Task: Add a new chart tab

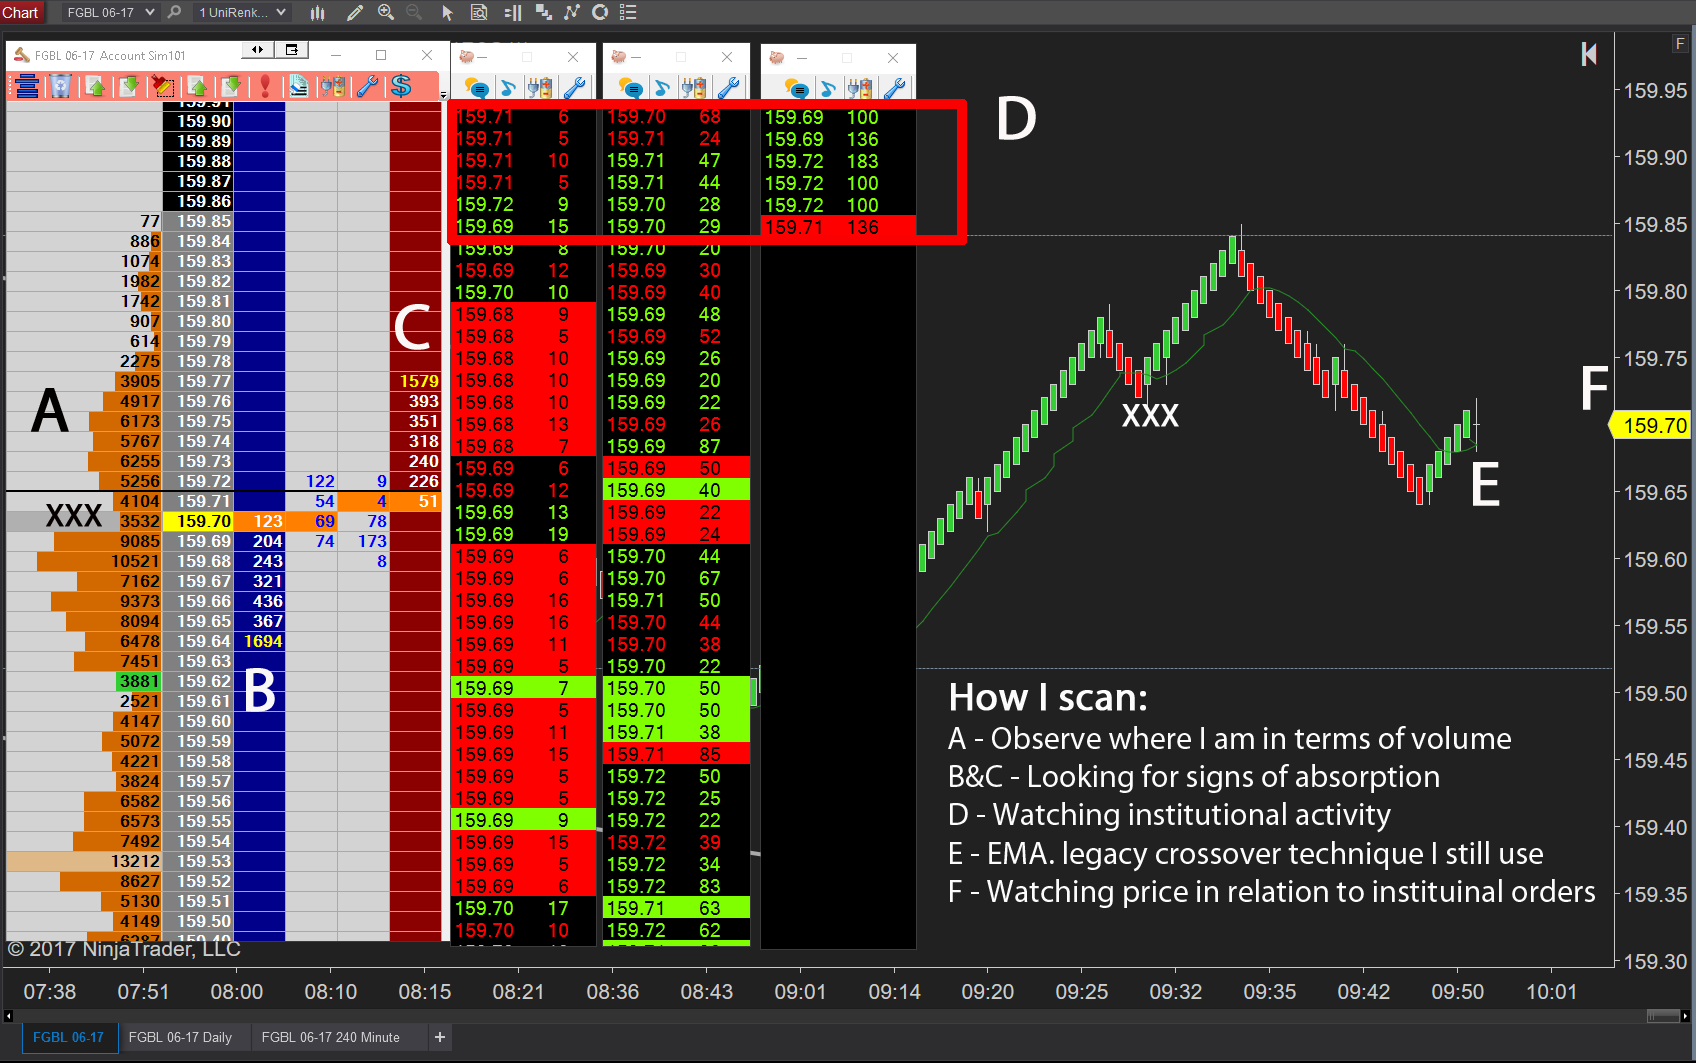Action: (x=439, y=1037)
